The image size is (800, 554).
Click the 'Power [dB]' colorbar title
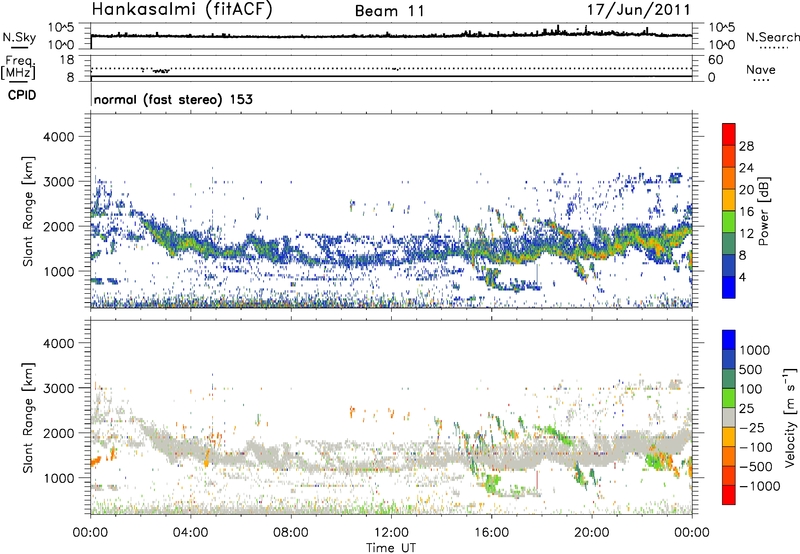(x=763, y=211)
